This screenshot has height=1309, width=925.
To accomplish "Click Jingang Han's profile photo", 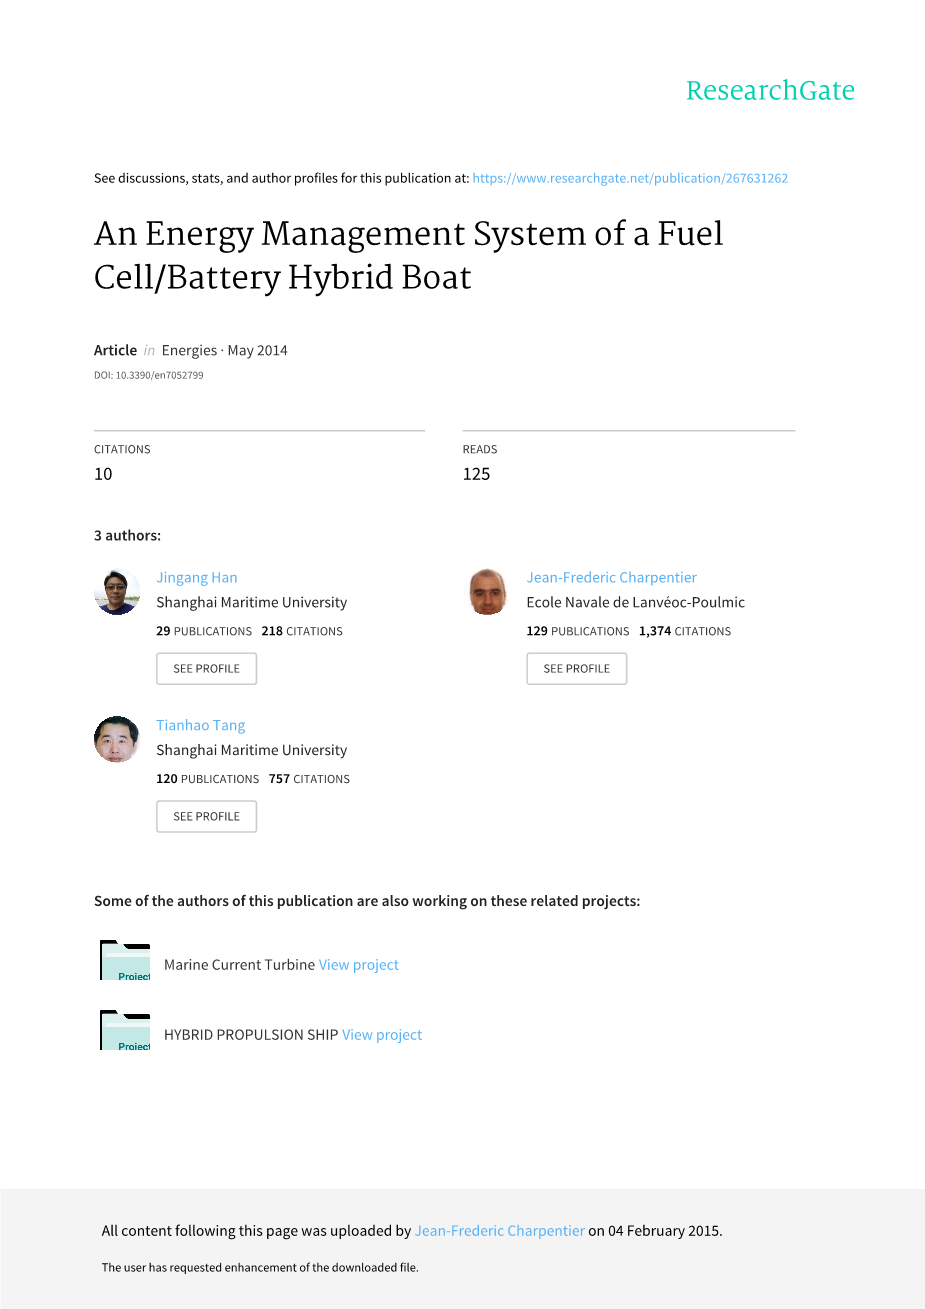I will point(117,592).
